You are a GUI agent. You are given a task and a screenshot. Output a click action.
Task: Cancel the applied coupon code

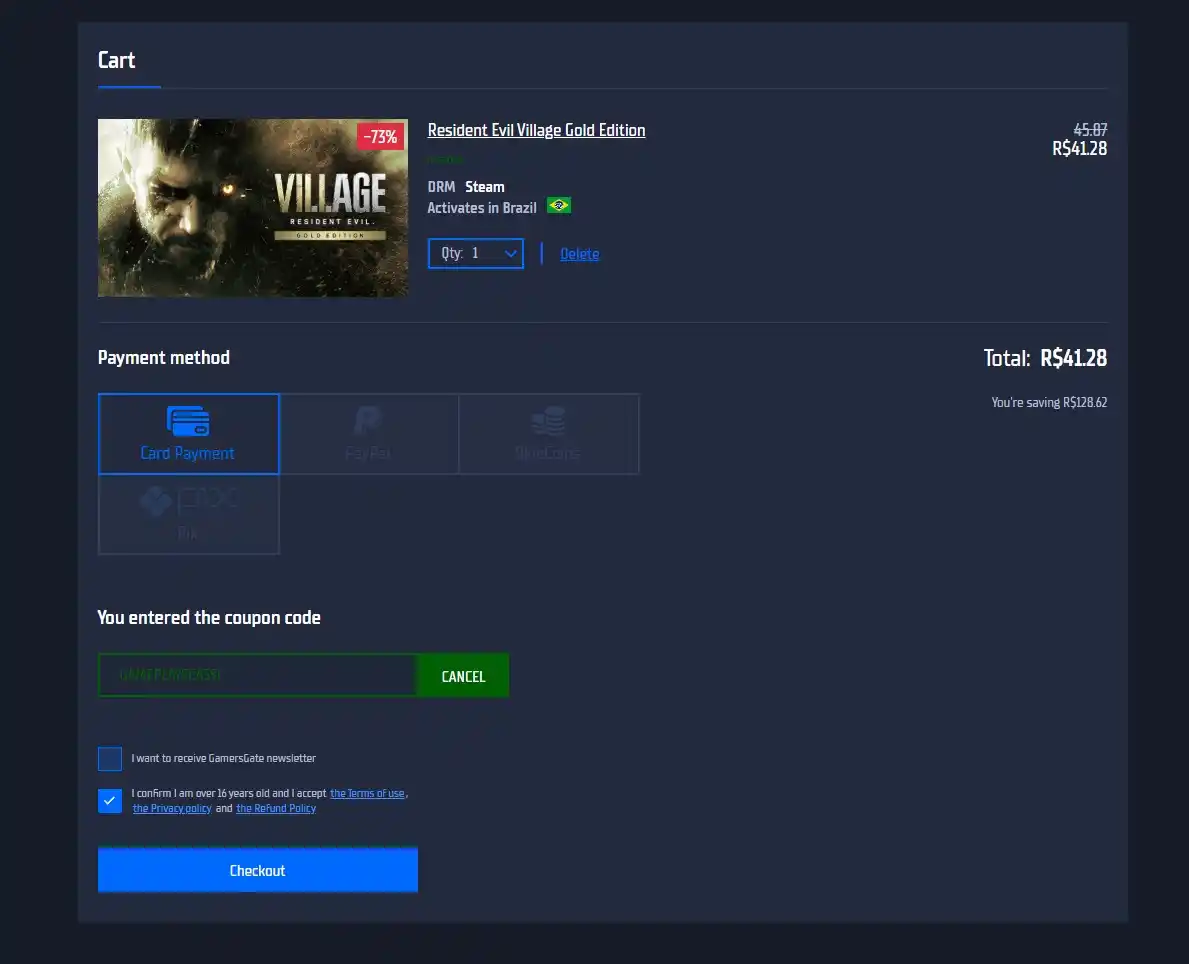tap(463, 676)
